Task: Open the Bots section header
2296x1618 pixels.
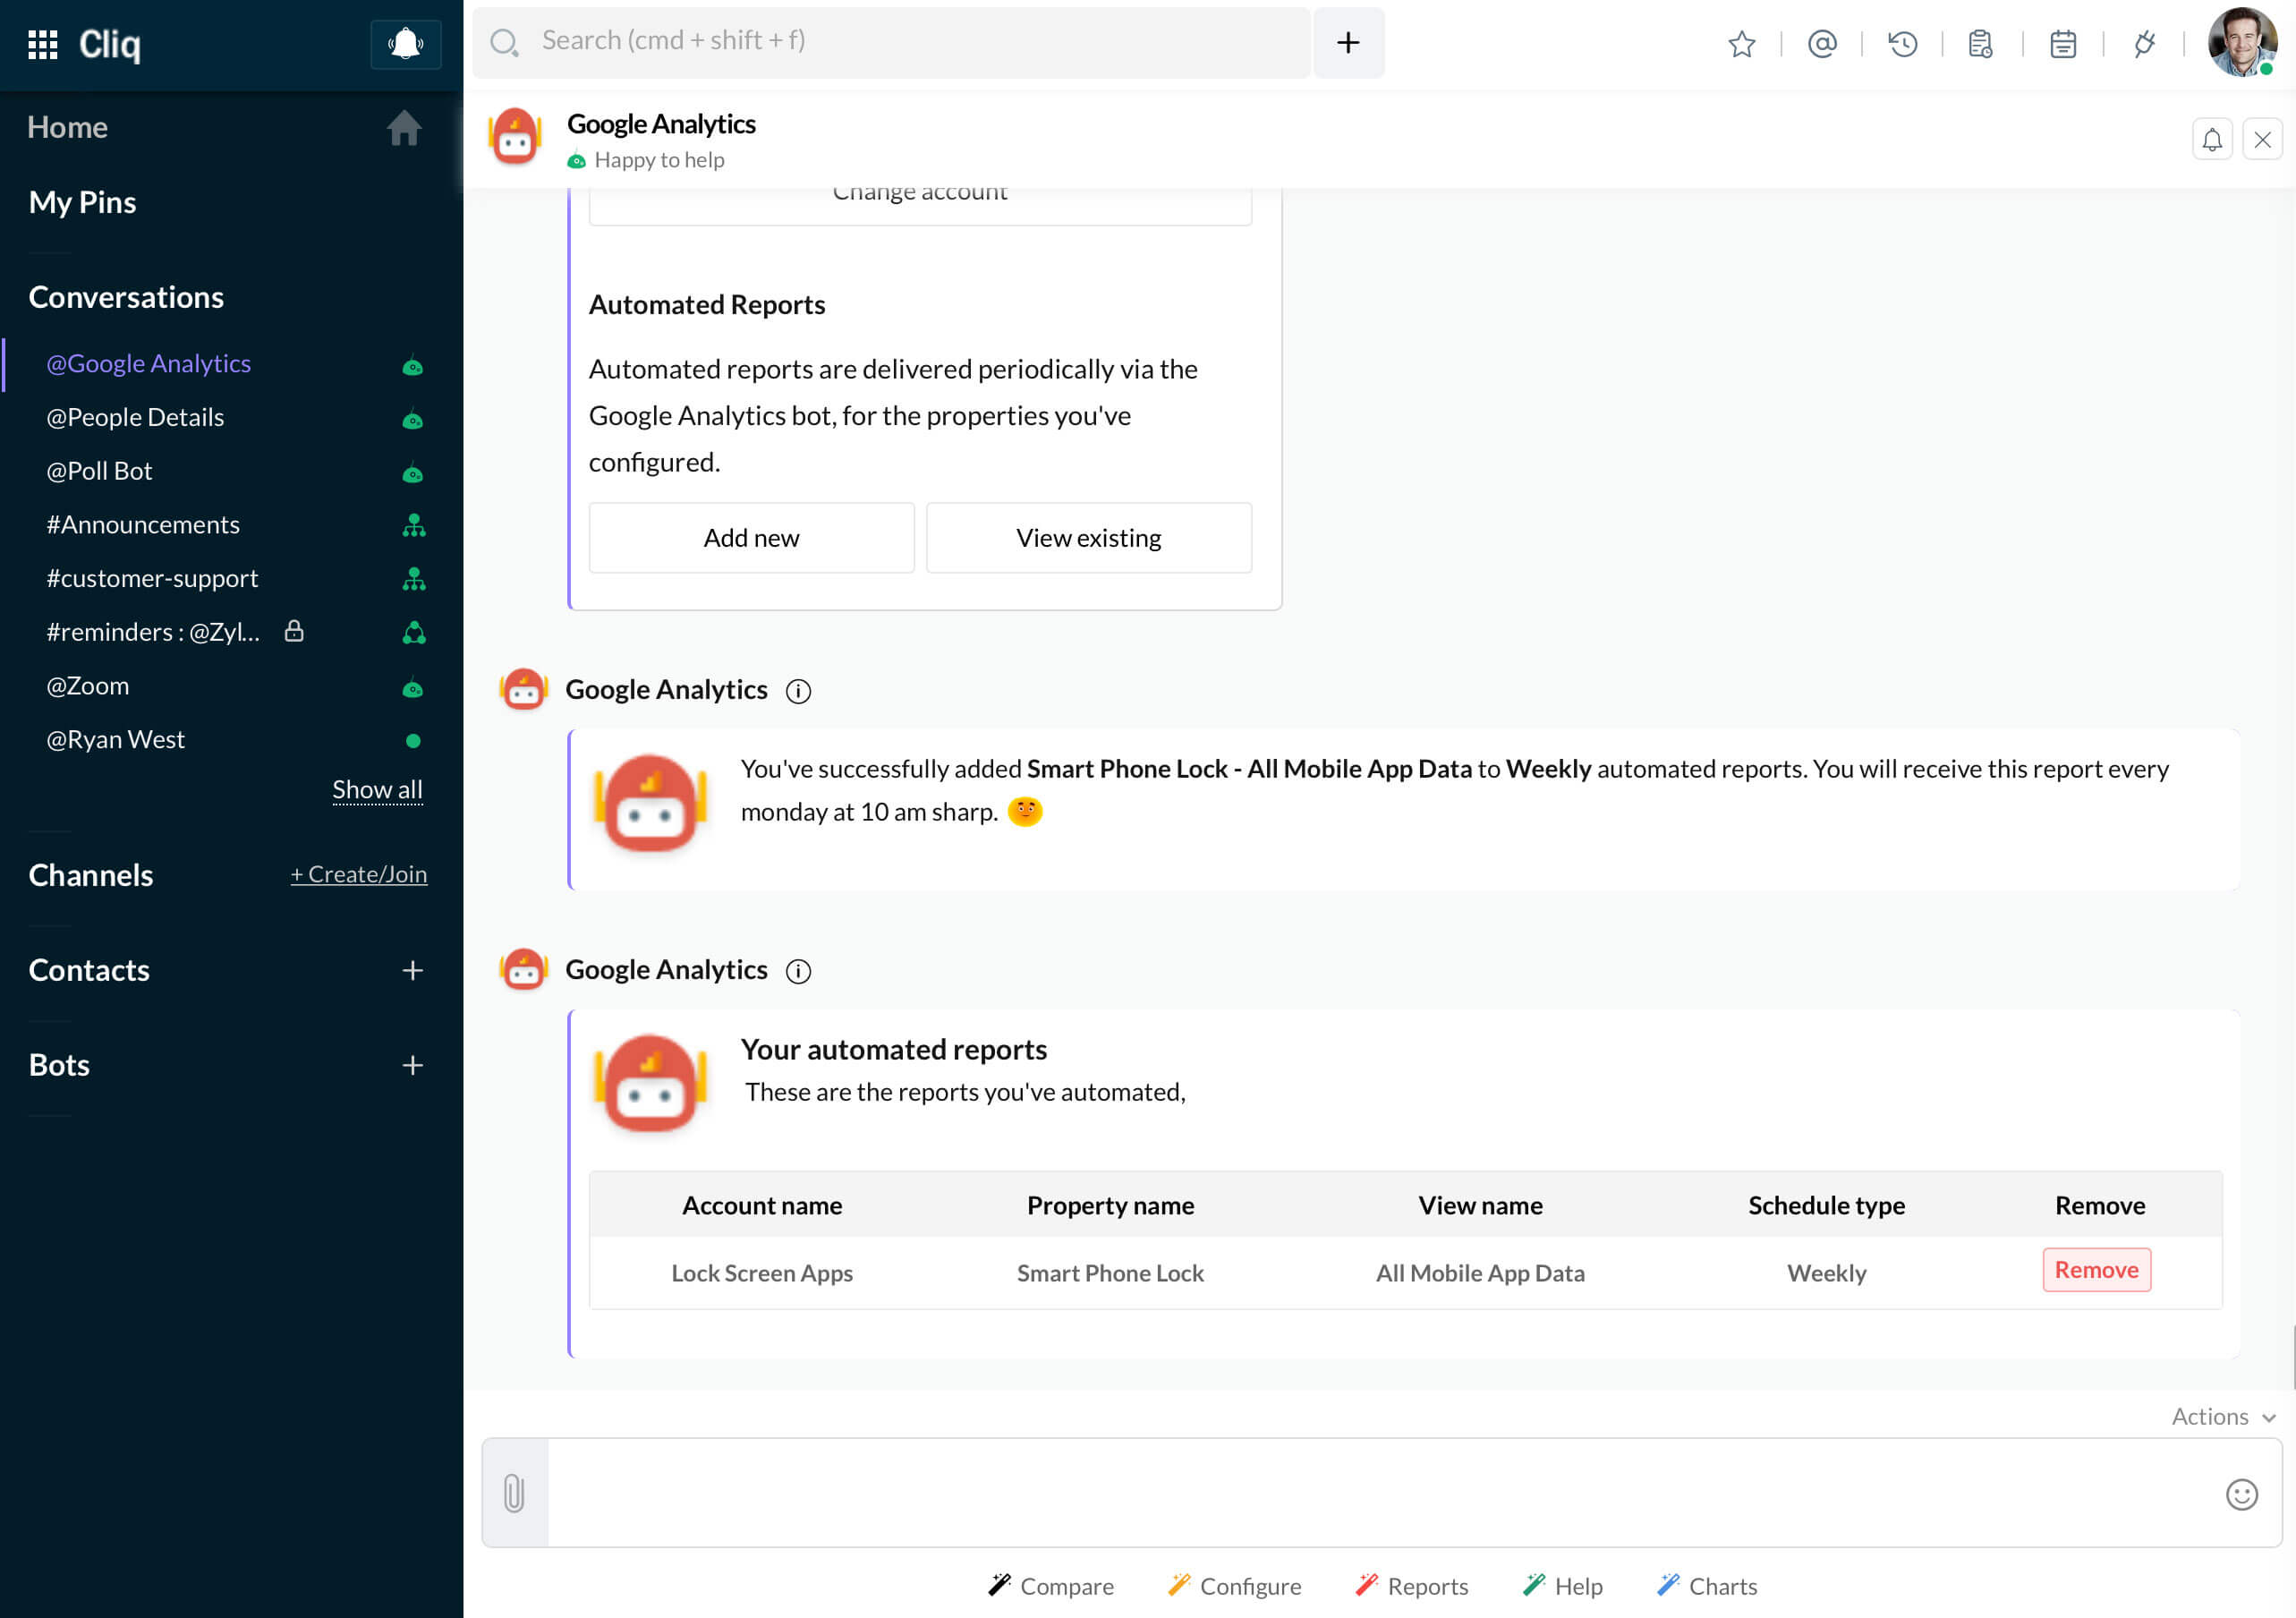Action: 59,1066
